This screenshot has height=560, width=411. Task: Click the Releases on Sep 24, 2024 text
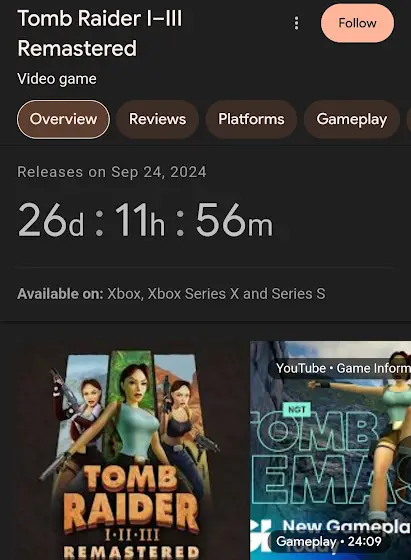(x=112, y=172)
